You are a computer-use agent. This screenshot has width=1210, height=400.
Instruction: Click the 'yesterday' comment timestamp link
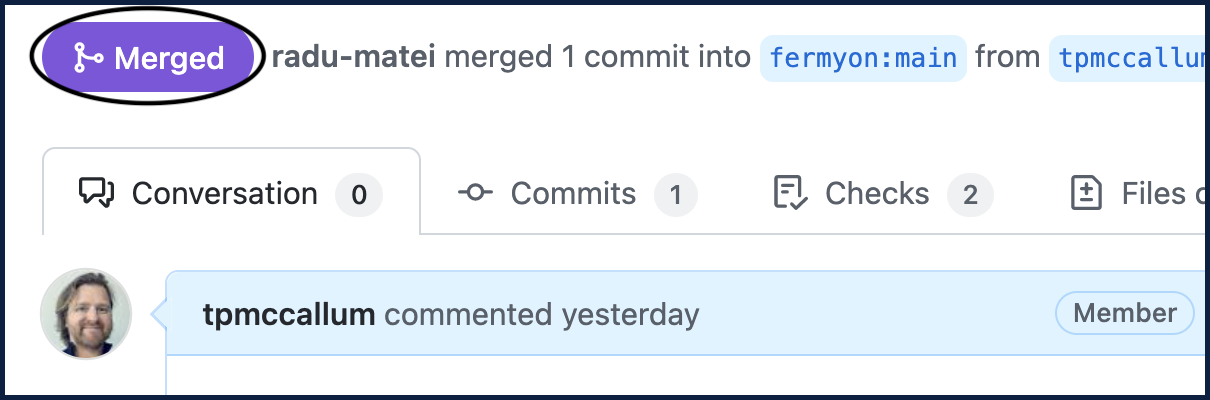(x=630, y=315)
